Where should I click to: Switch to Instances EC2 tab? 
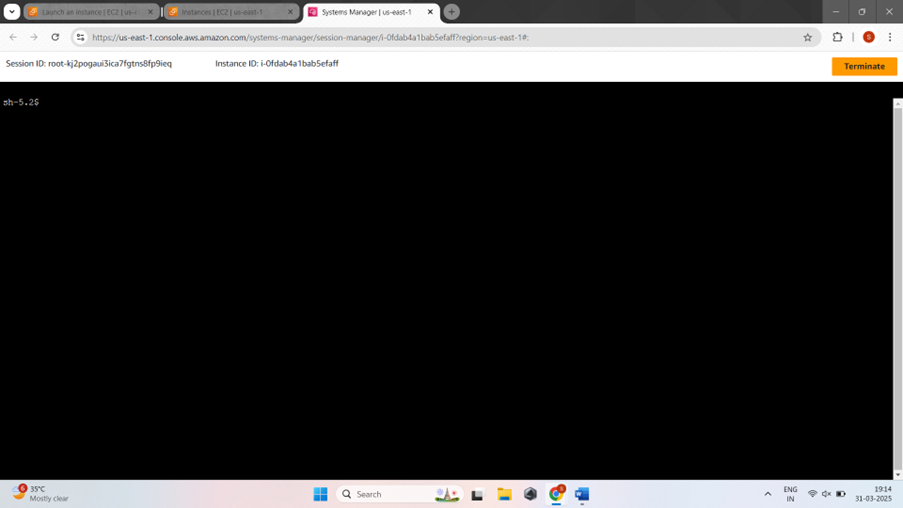tap(231, 12)
